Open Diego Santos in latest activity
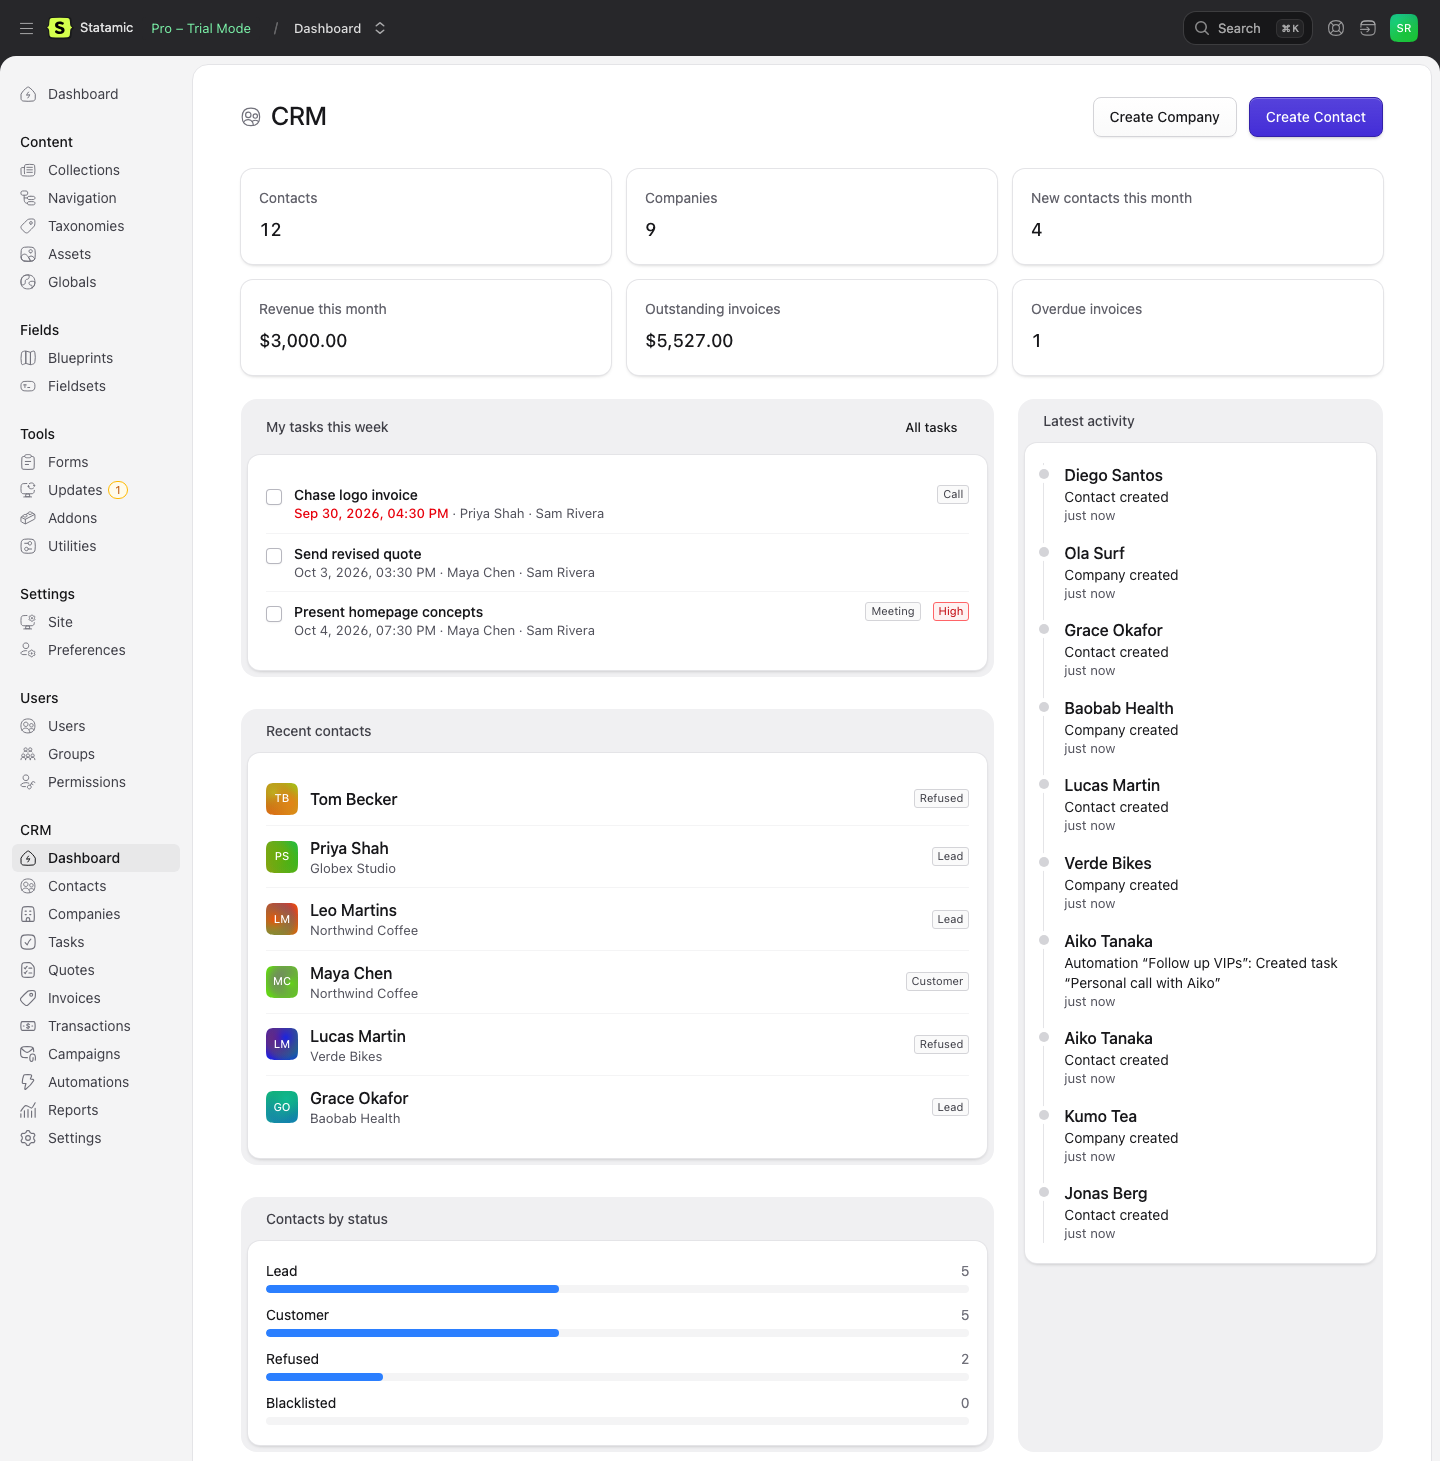The image size is (1440, 1461). pyautogui.click(x=1113, y=475)
